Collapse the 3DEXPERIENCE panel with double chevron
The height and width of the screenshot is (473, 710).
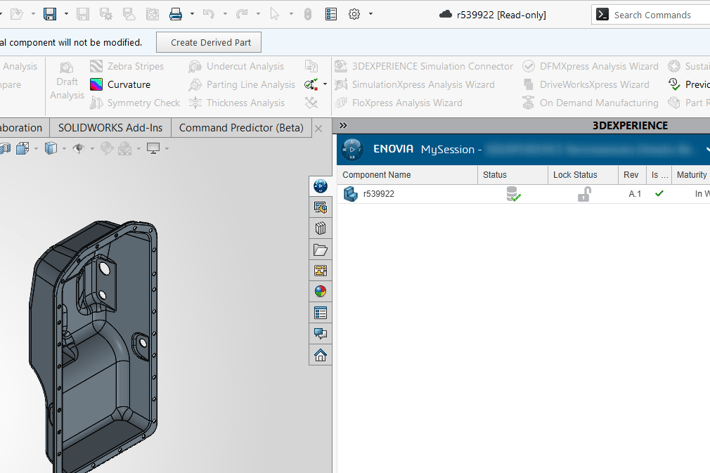(x=343, y=126)
